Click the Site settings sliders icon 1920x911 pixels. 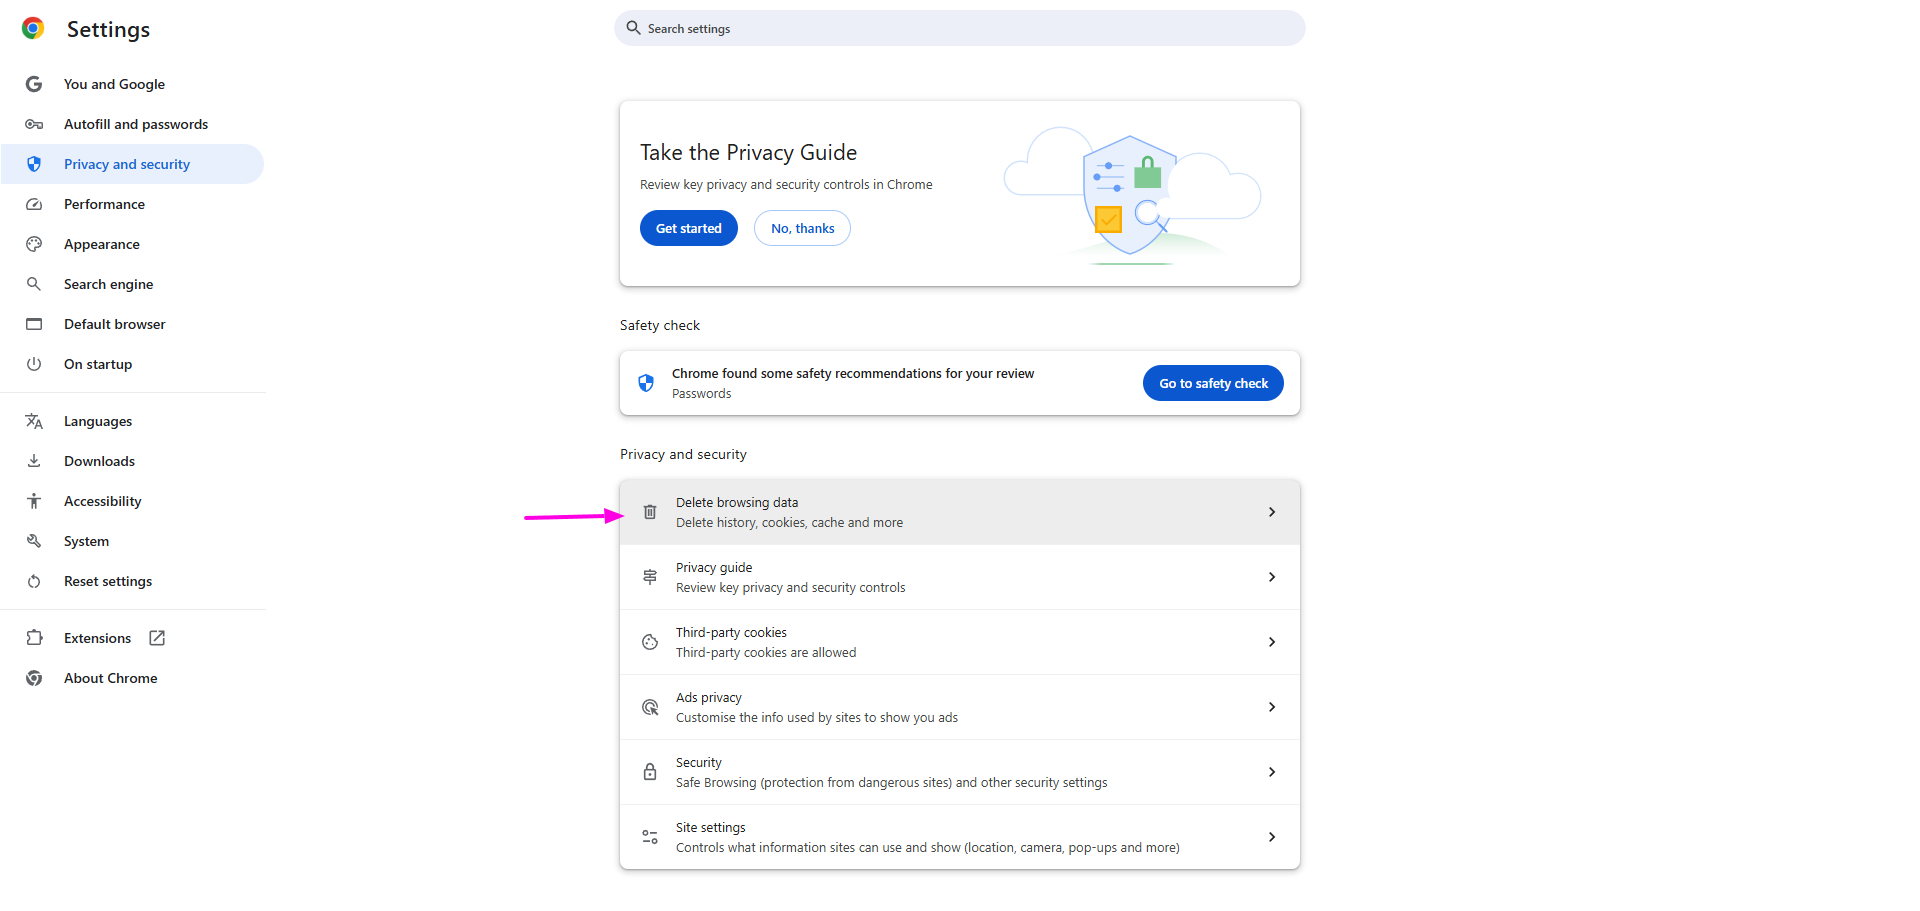point(650,837)
